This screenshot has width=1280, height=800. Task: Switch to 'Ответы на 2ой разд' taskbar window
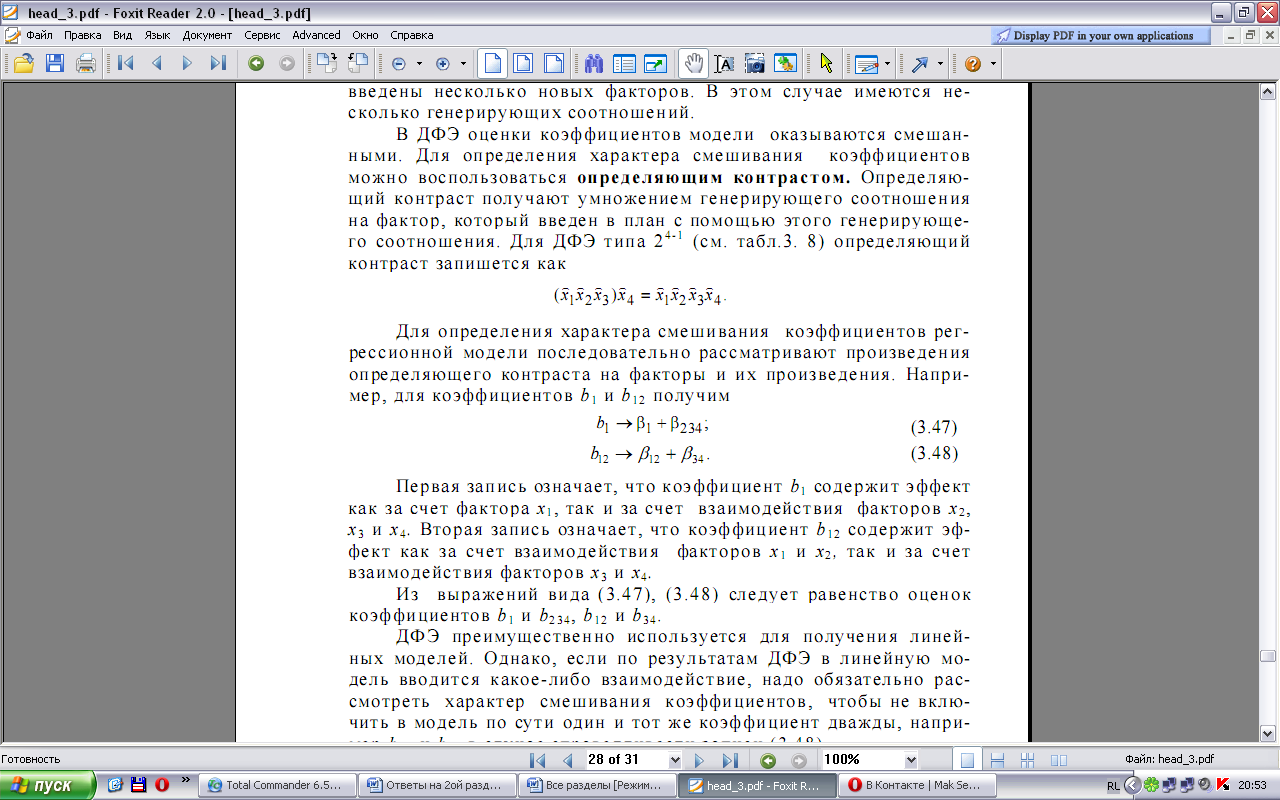439,785
